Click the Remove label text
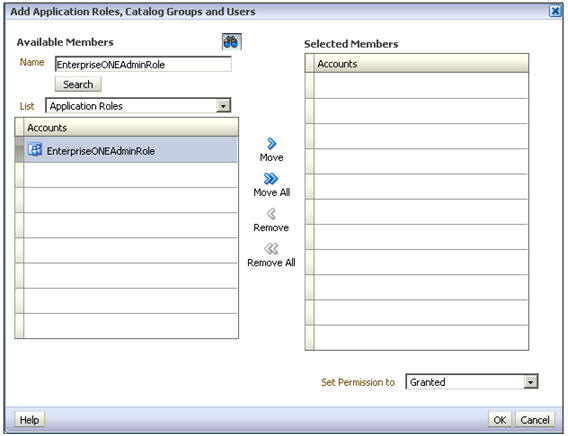The width and height of the screenshot is (568, 436). click(271, 228)
